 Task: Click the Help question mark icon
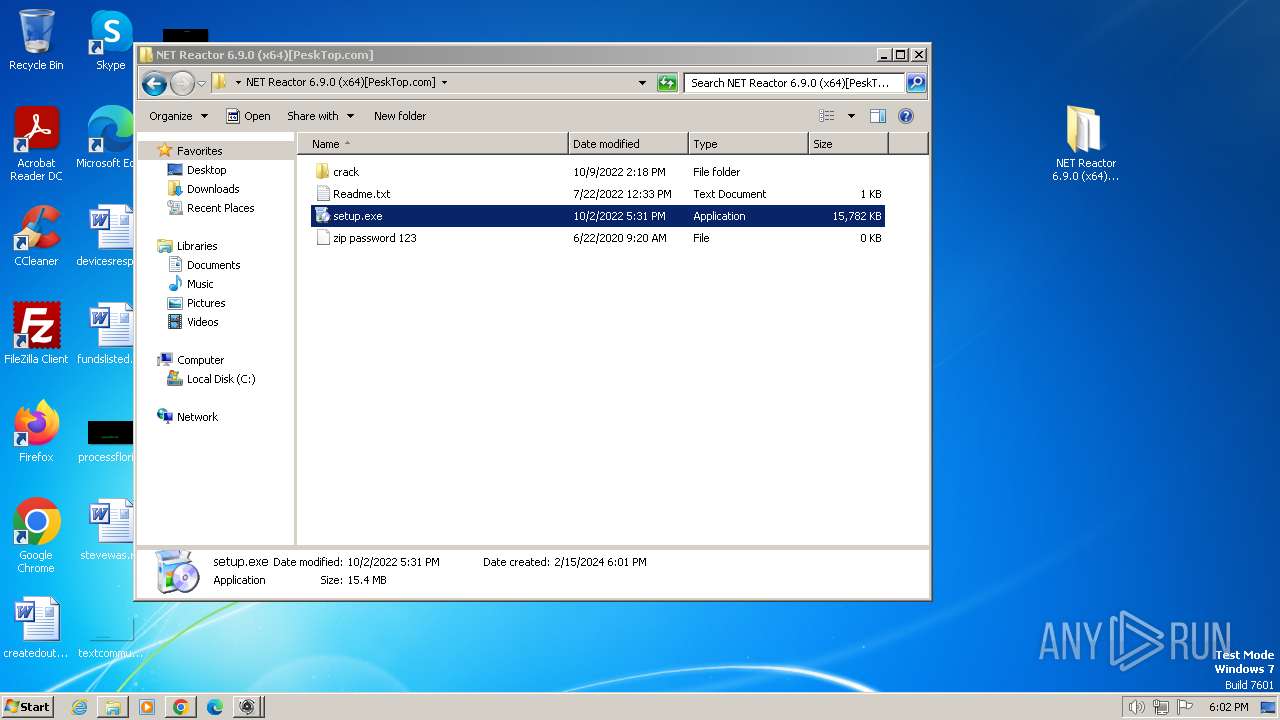pos(906,116)
